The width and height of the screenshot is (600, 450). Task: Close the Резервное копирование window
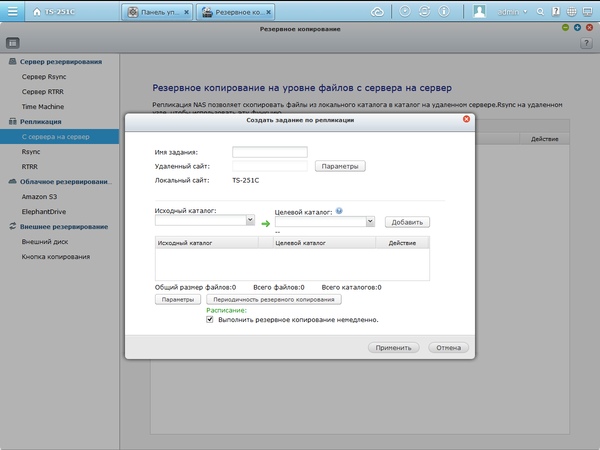coord(590,28)
